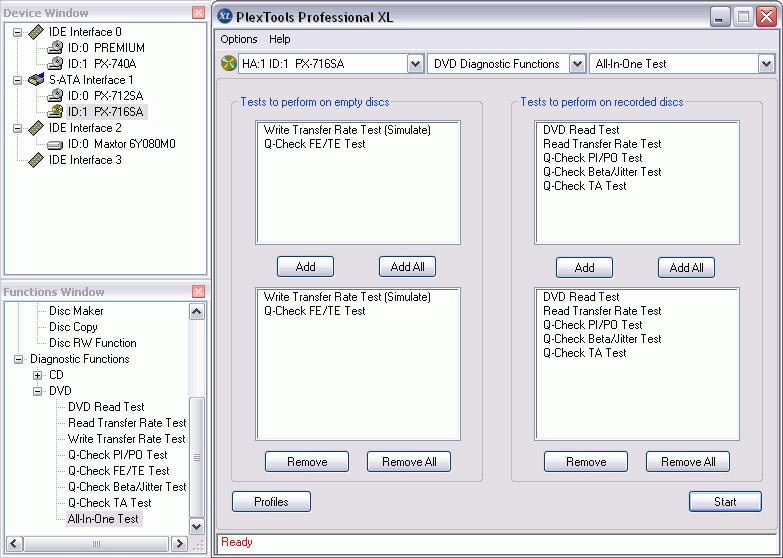Viewport: 783px width, 558px height.
Task: Minimize the PlexTools Professional XL window
Action: click(x=720, y=17)
